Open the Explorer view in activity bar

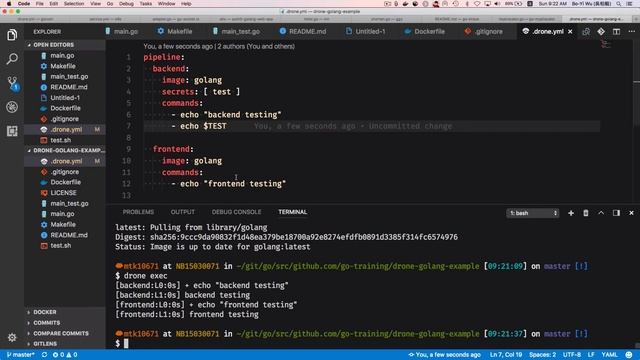click(x=12, y=35)
